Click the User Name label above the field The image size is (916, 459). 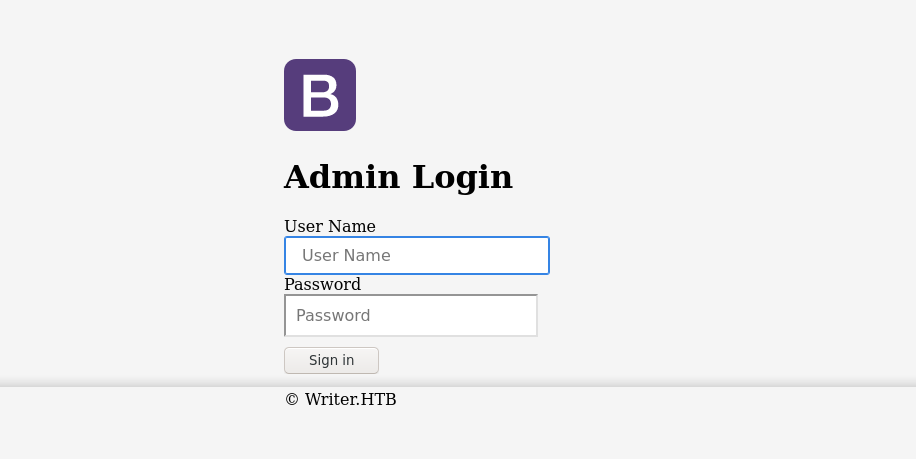click(x=330, y=226)
